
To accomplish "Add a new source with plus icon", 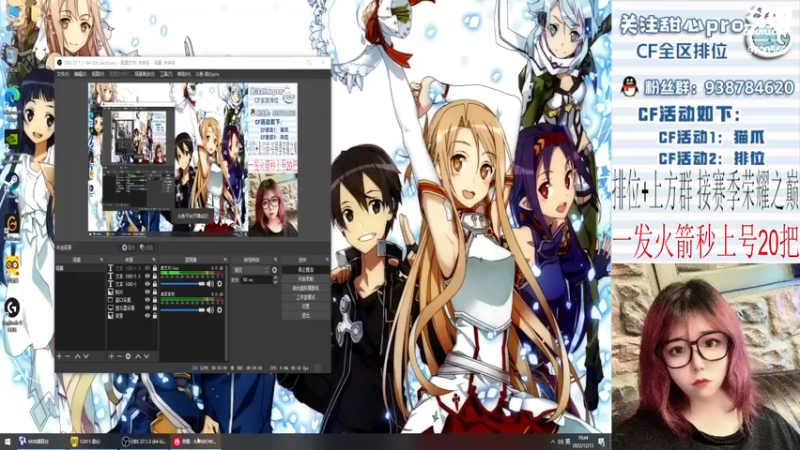I will click(111, 356).
